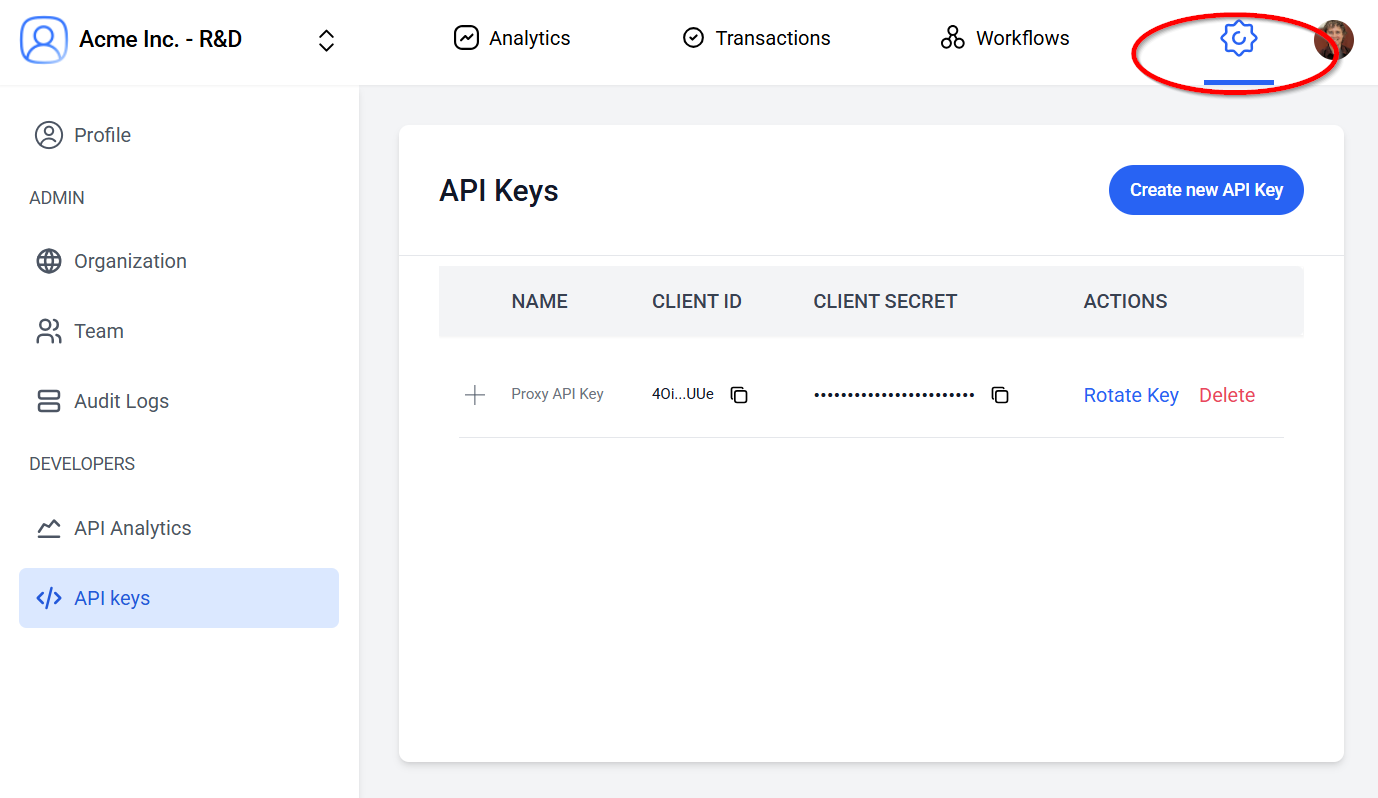Expand the Proxy API Key row

[x=474, y=394]
